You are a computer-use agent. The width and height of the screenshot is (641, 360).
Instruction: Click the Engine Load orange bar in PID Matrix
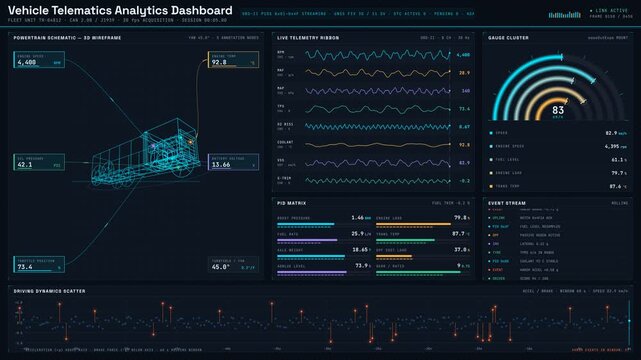(413, 224)
